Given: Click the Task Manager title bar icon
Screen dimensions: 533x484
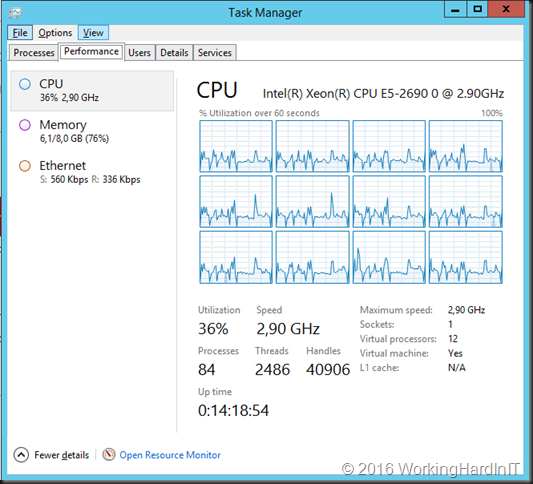Looking at the screenshot, I should (x=15, y=13).
